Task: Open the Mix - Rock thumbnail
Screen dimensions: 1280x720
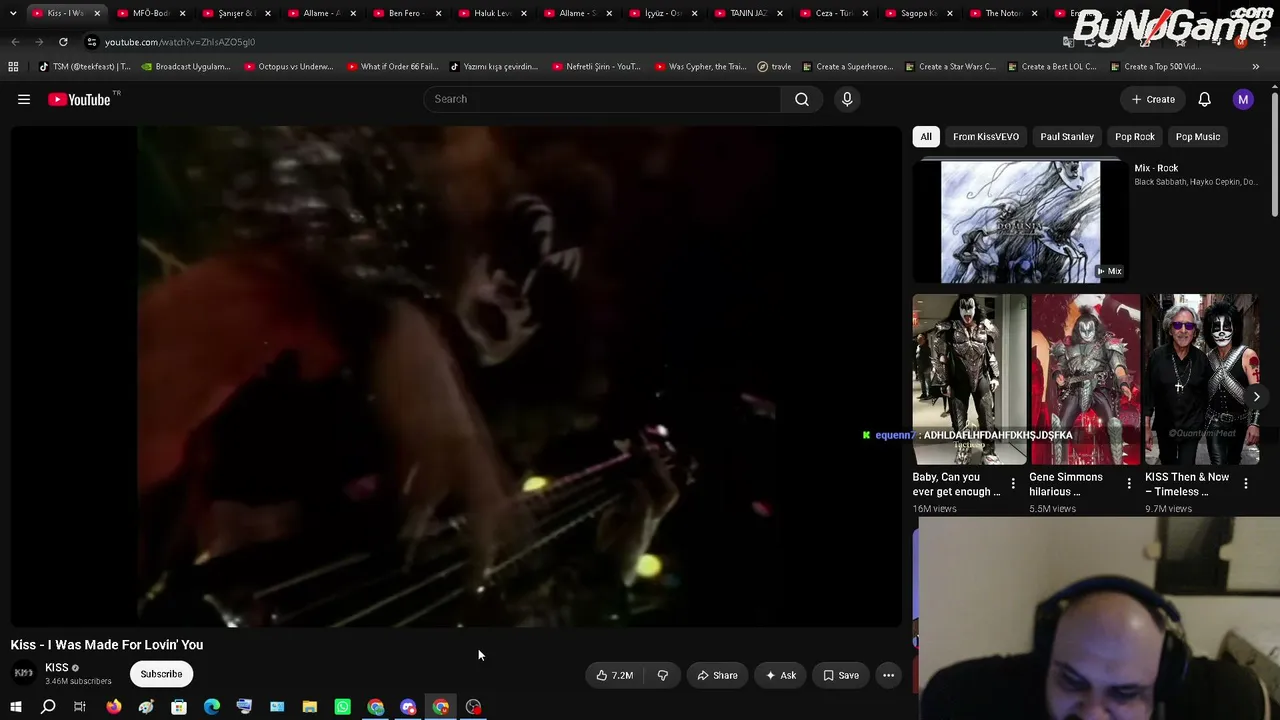Action: point(1020,222)
